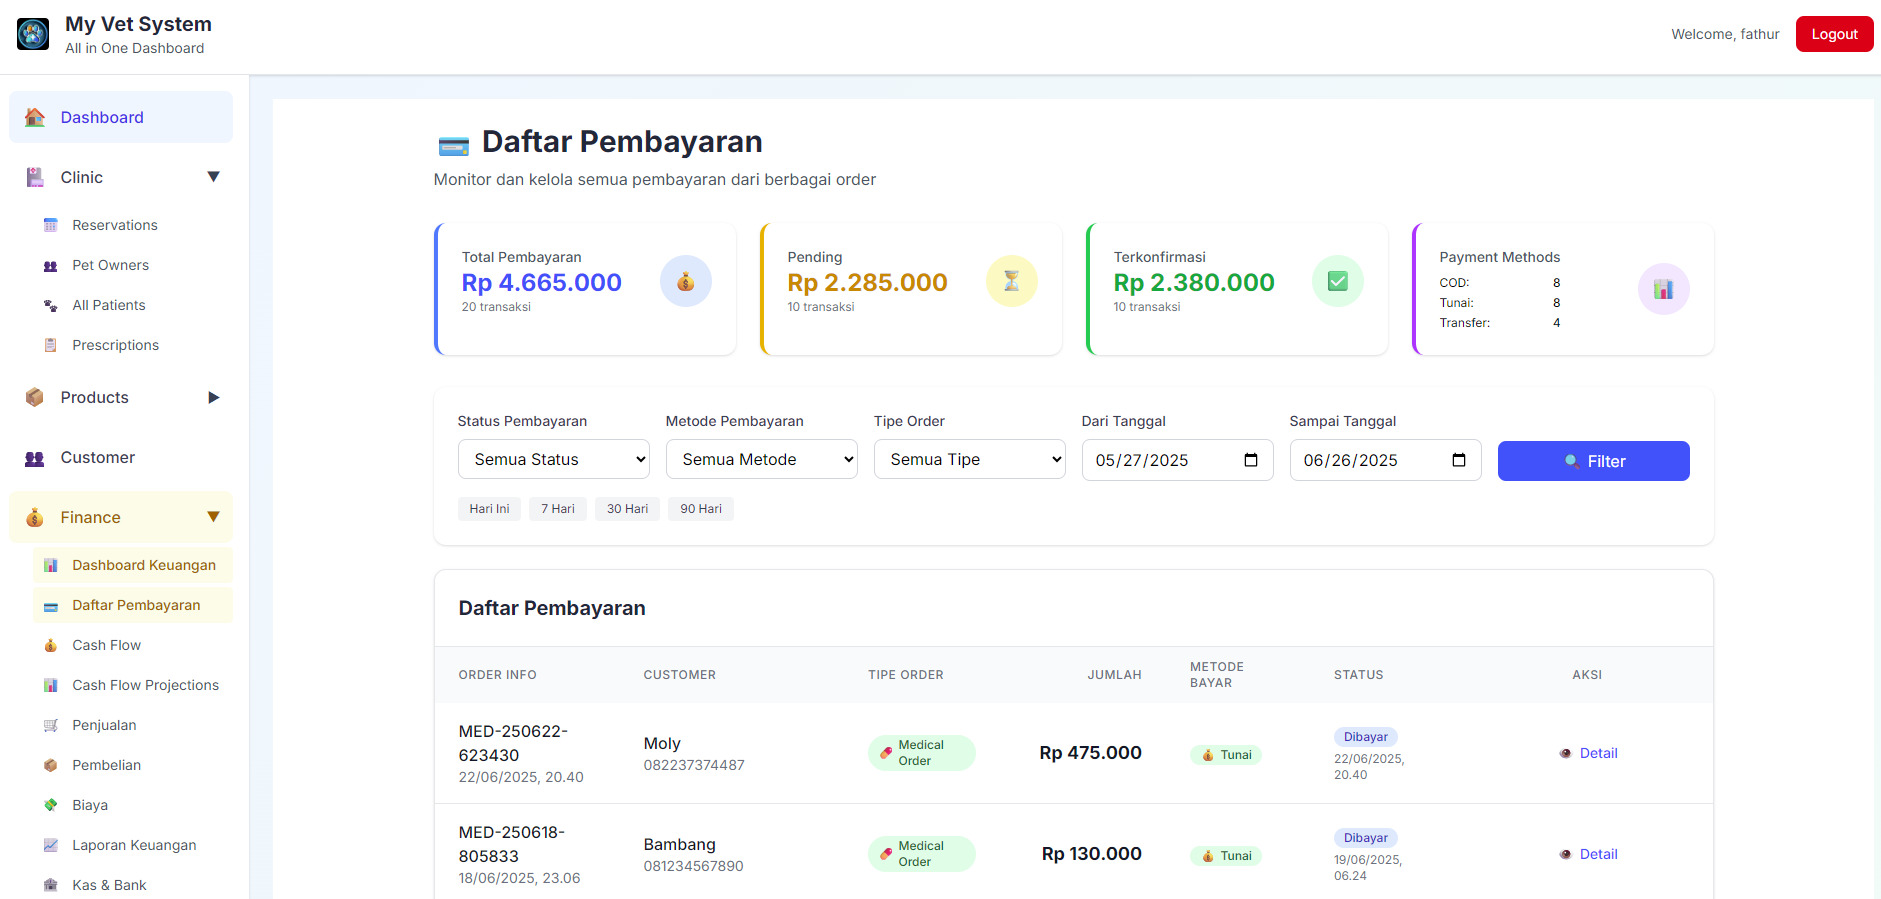Click the Tunai badge in Bambang's row
Screen dimensions: 1881x899
(x=1226, y=856)
